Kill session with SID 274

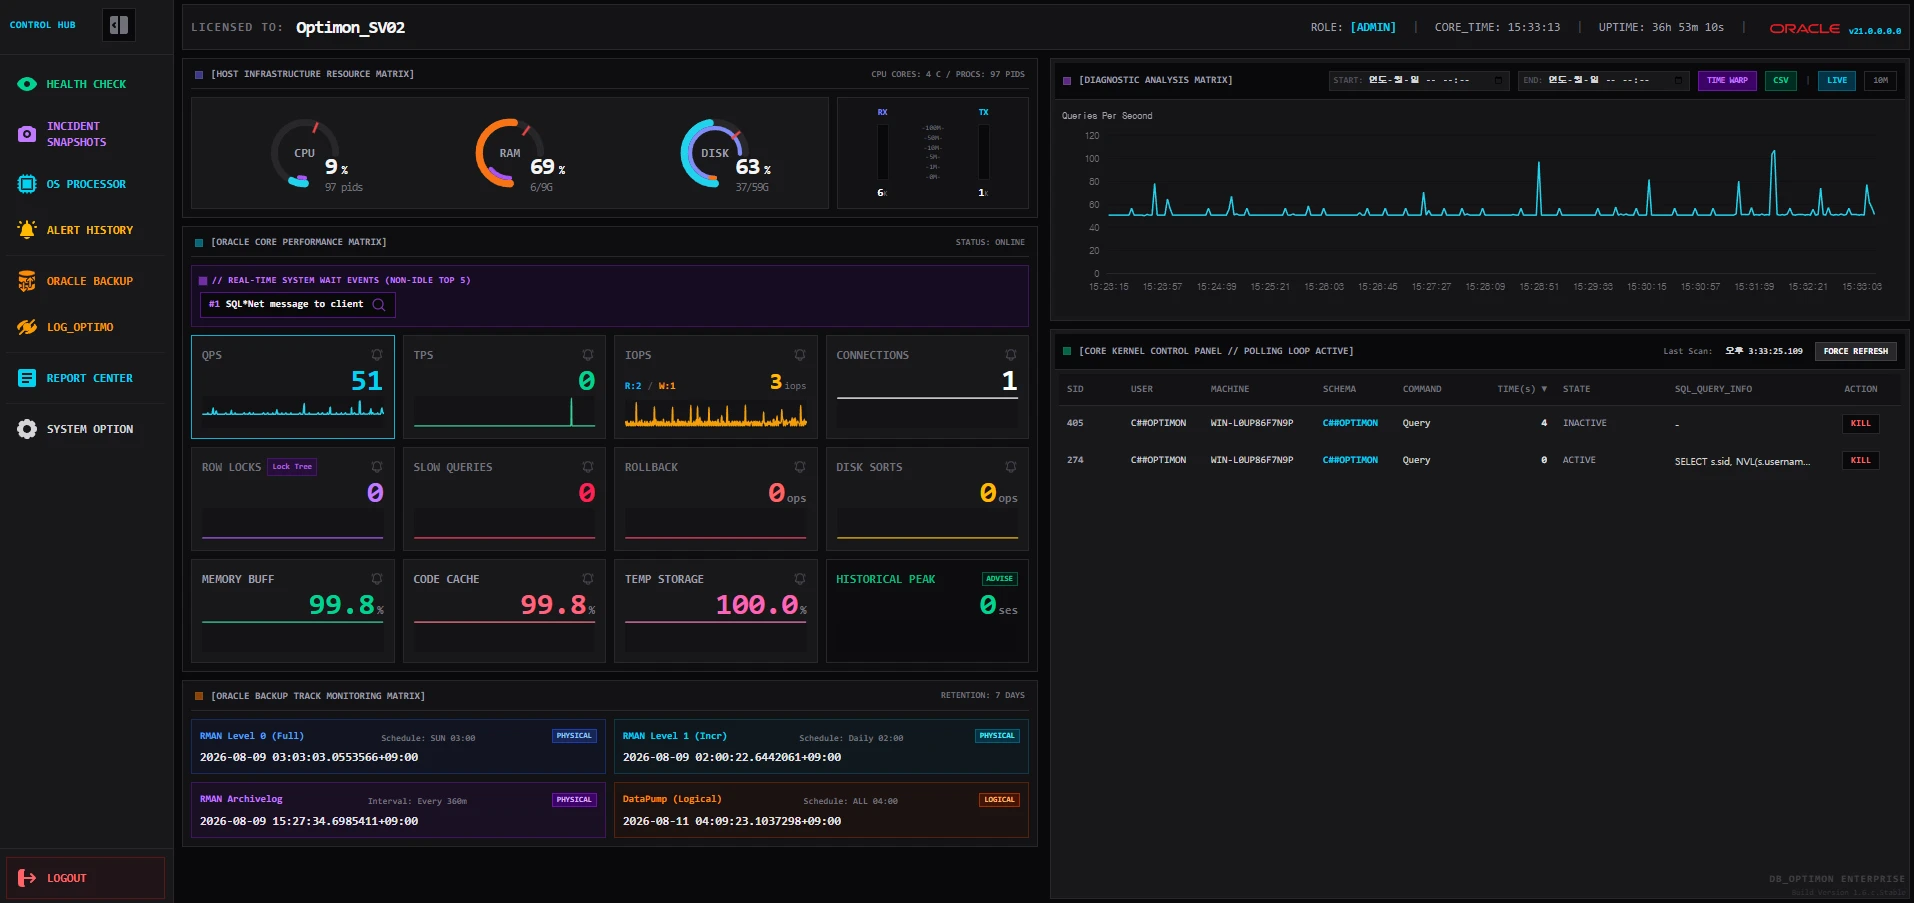(1861, 460)
